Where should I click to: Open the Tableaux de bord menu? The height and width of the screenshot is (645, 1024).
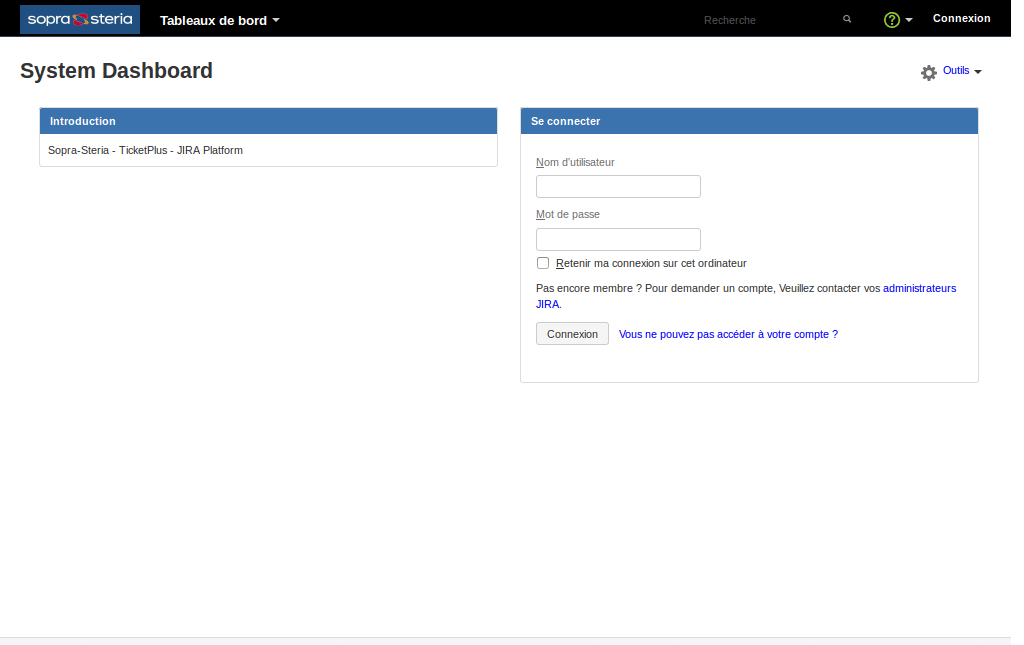219,20
